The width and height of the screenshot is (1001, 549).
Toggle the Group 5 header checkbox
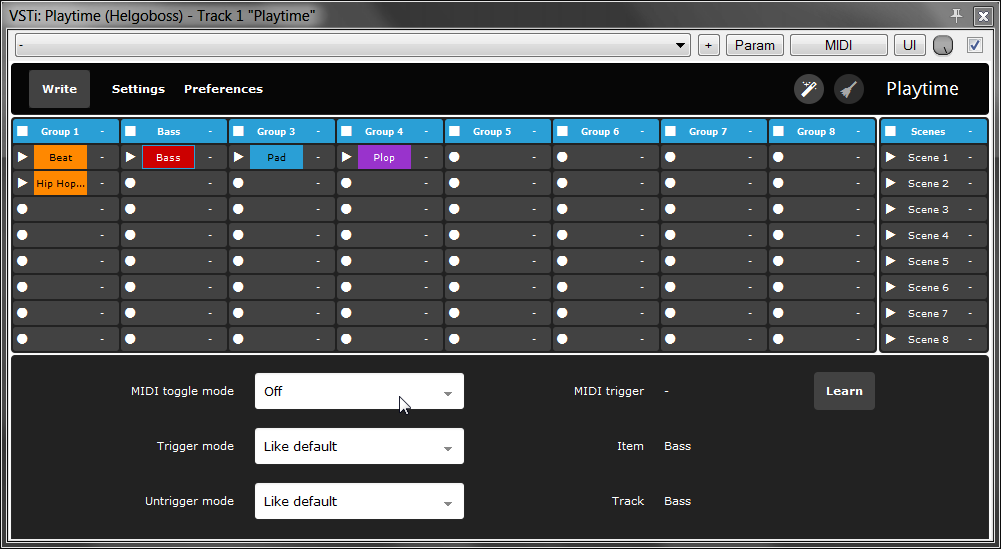[x=455, y=131]
